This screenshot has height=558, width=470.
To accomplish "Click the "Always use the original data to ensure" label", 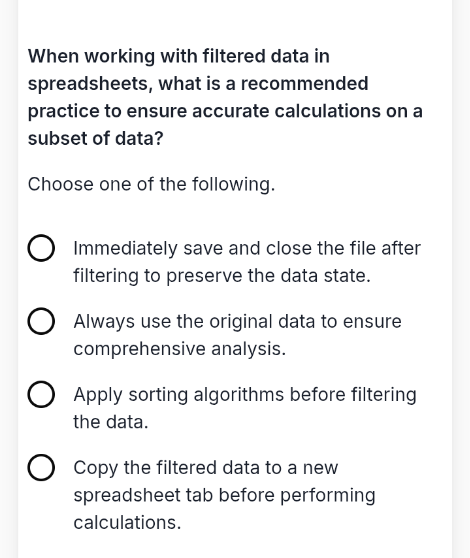I will coord(237,321).
